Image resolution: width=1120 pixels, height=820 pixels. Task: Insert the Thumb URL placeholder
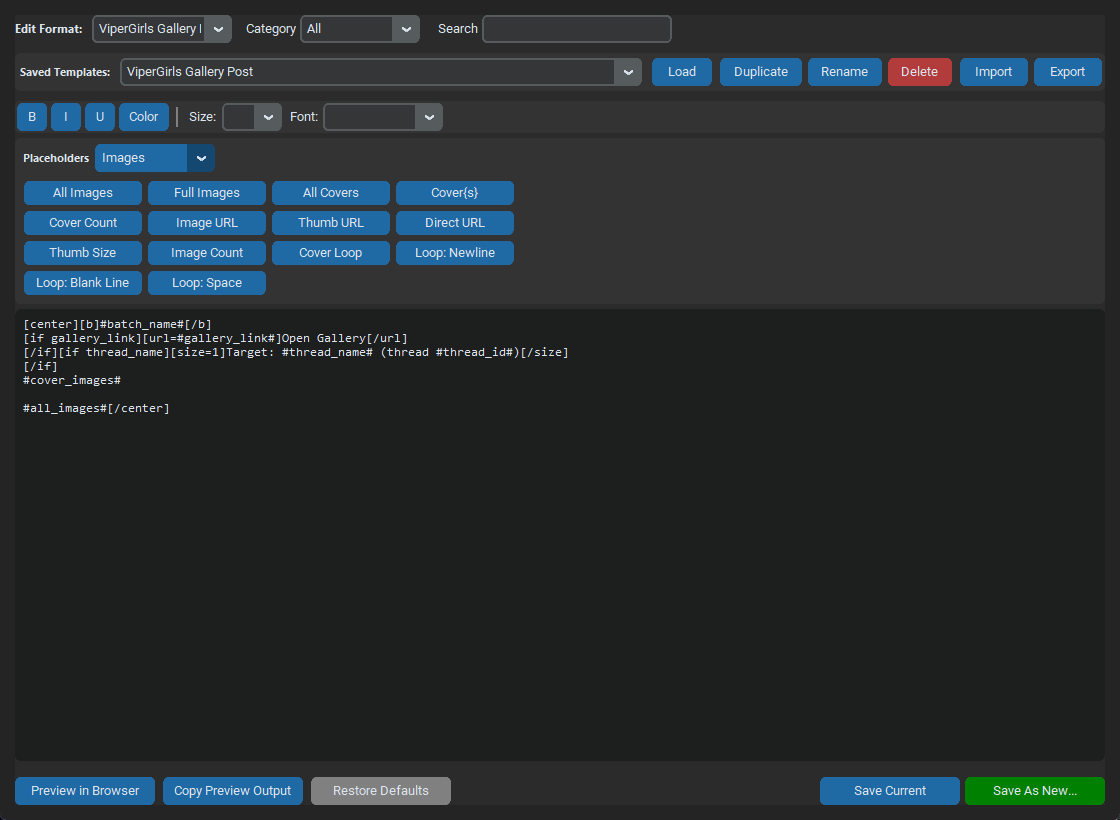331,223
